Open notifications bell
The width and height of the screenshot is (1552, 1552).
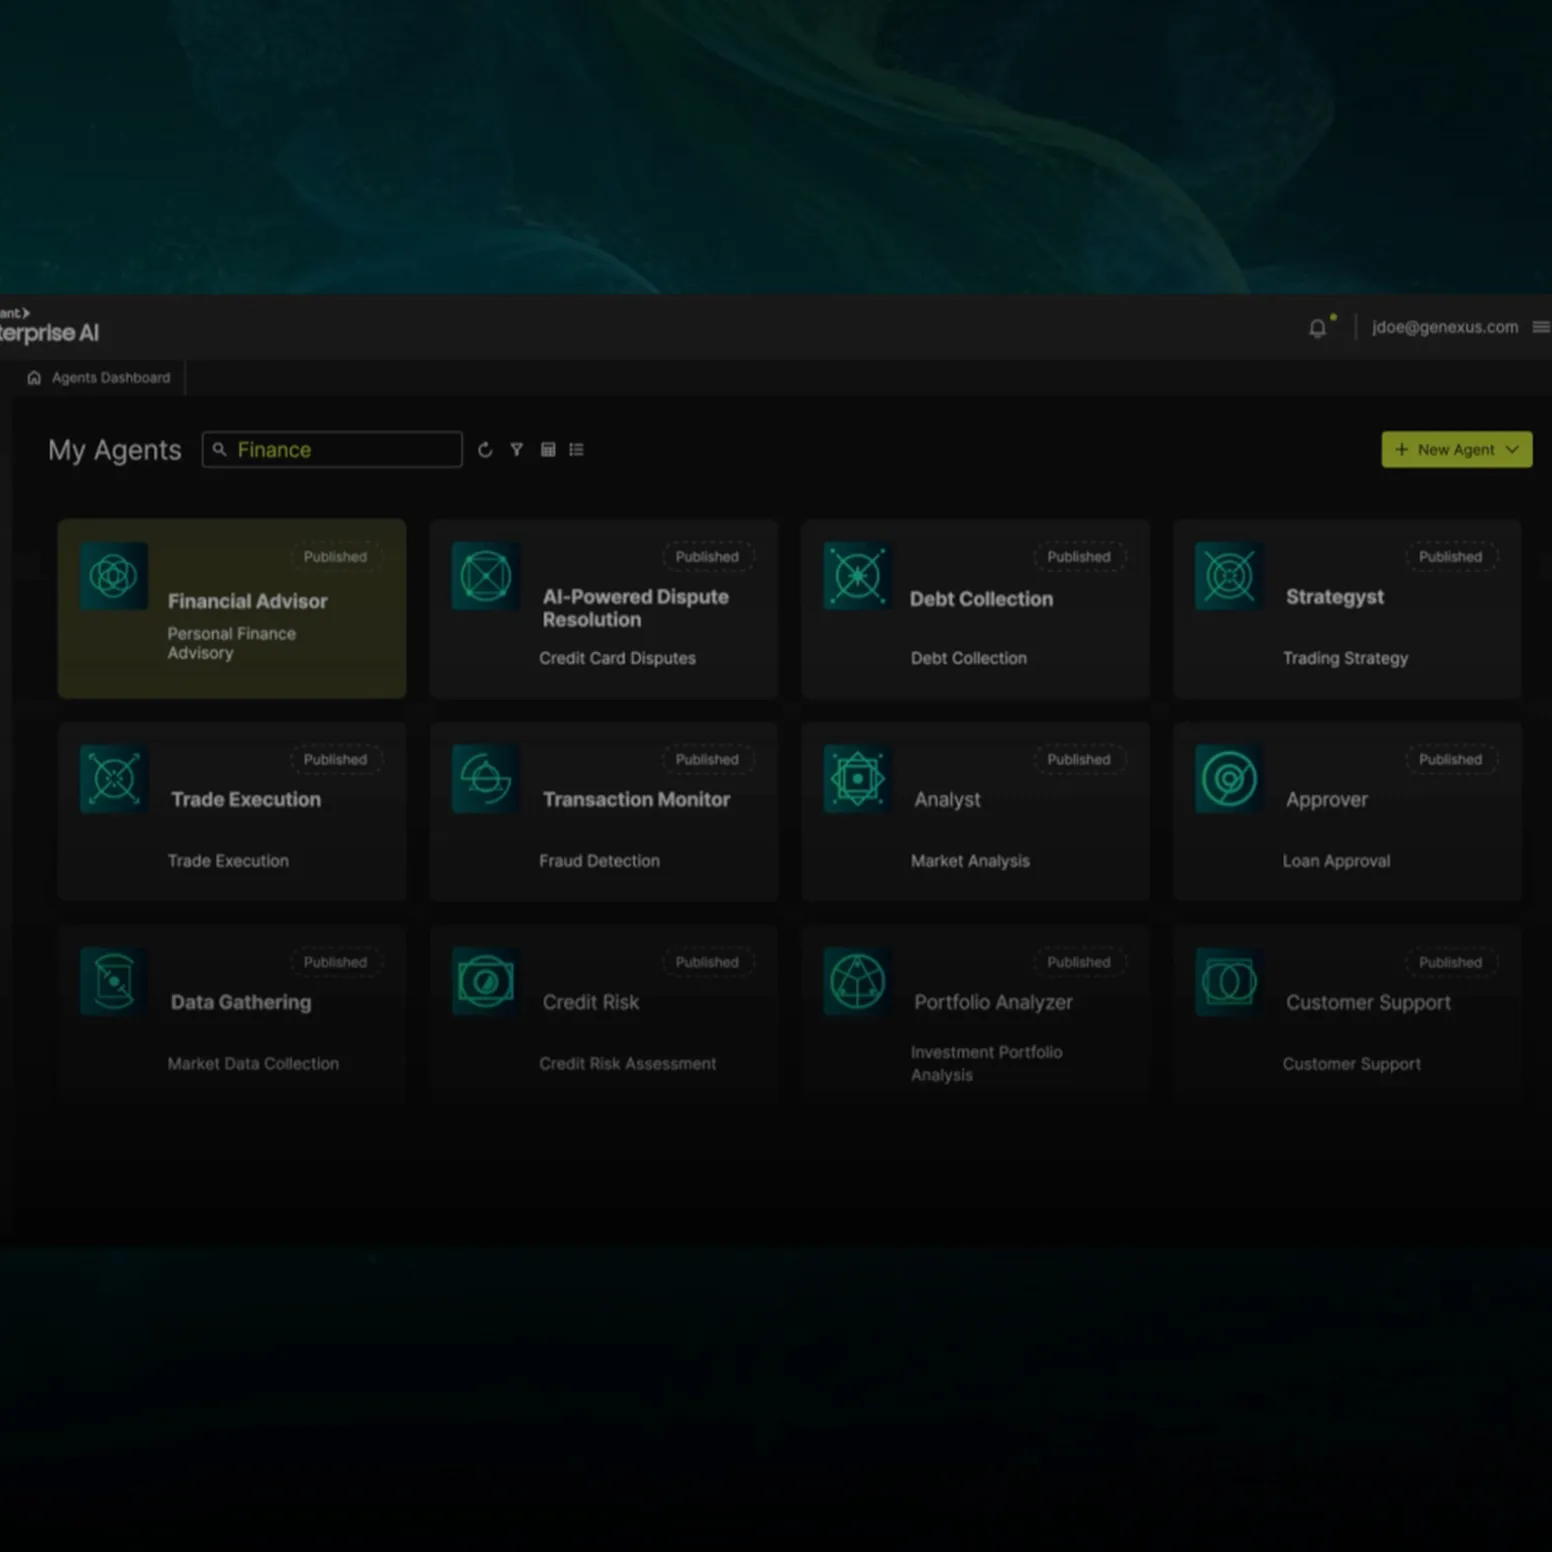[1318, 328]
